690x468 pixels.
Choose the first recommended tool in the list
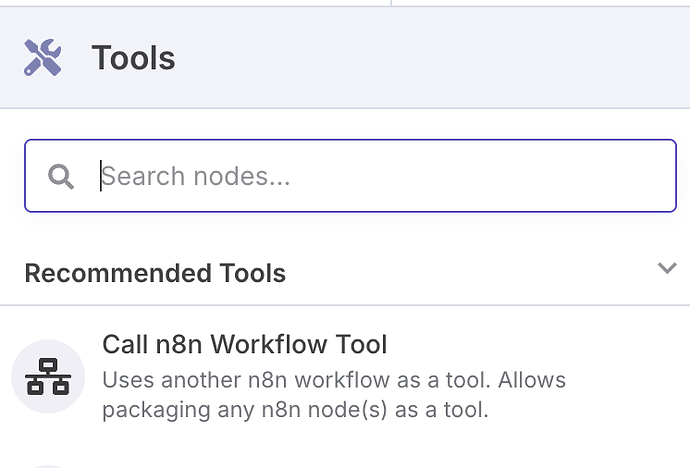point(345,377)
